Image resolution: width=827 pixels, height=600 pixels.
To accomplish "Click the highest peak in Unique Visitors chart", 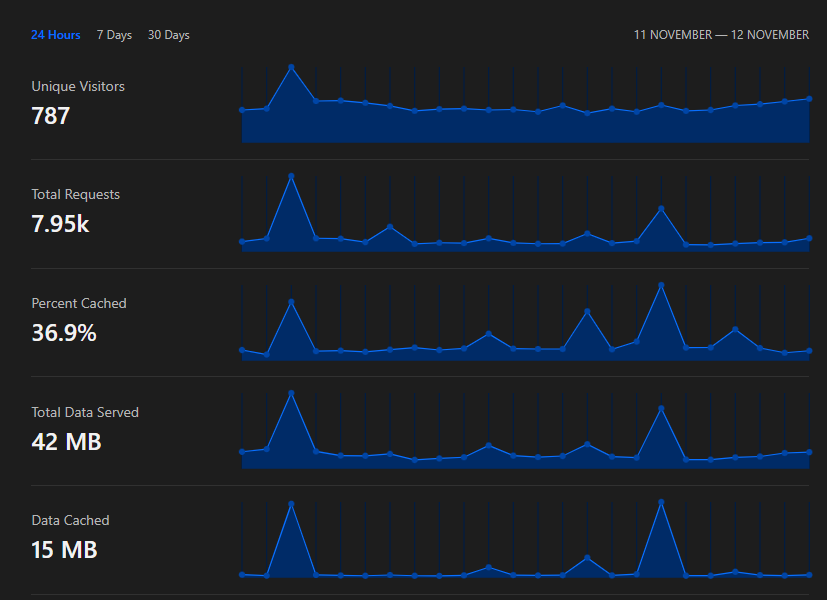I will (291, 67).
